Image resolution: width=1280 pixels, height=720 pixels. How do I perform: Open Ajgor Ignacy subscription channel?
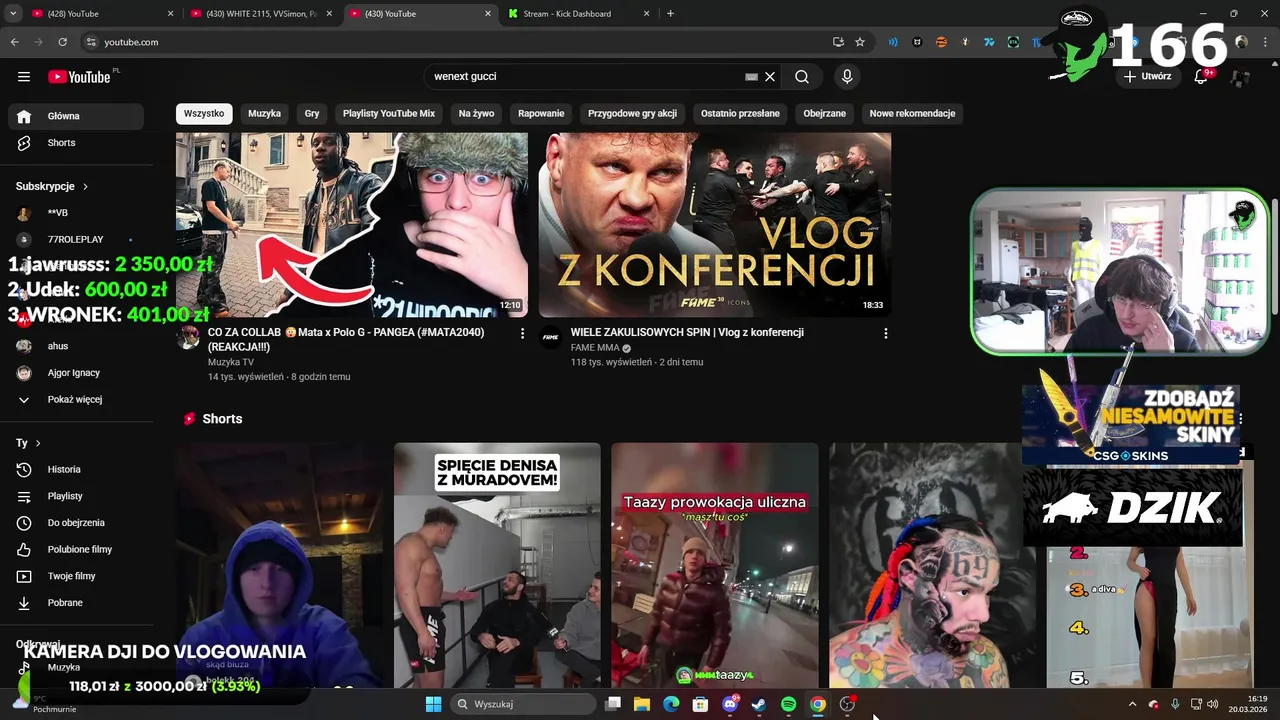click(76, 373)
